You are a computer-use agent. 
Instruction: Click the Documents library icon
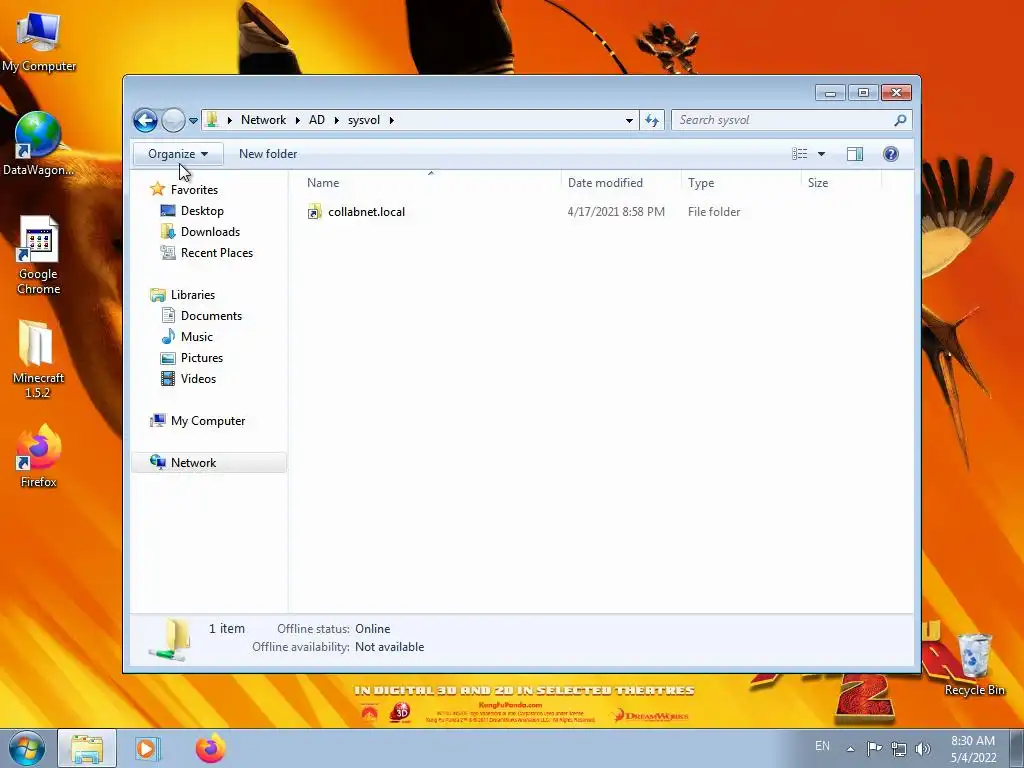click(x=168, y=315)
